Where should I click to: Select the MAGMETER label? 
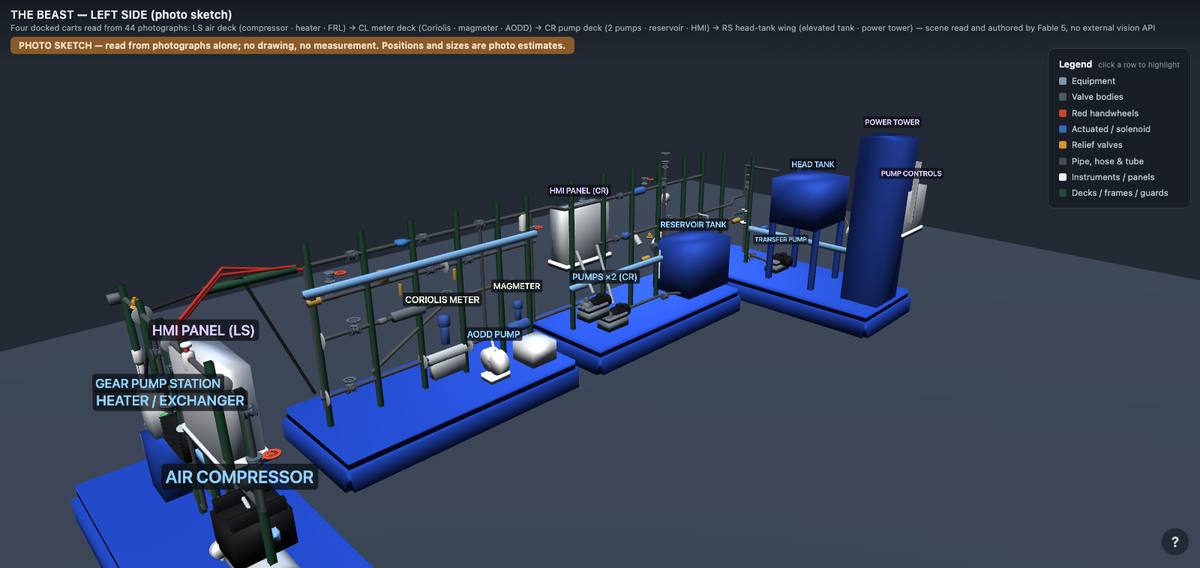517,286
